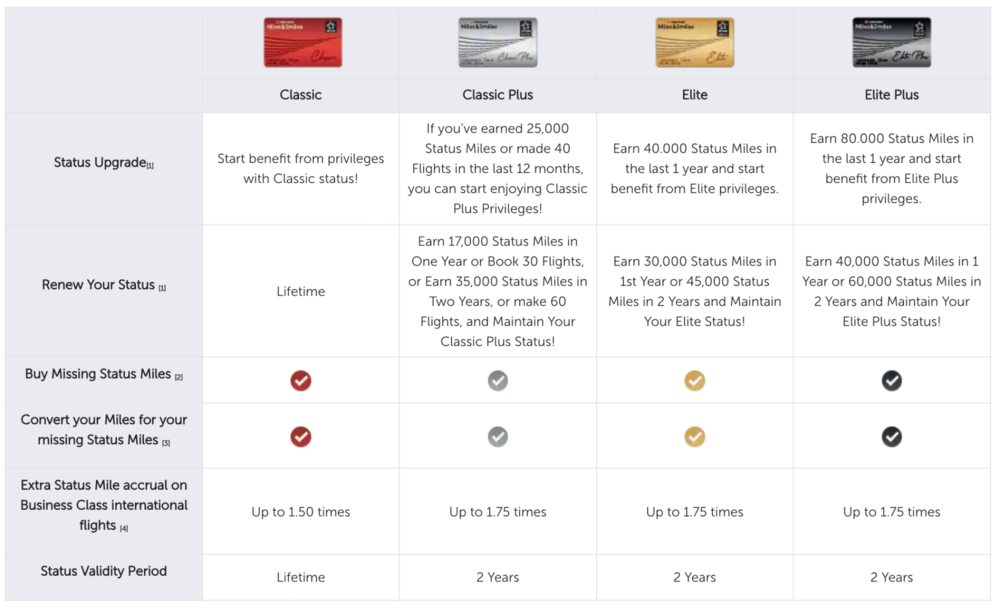Click the black Elite Plus card image
Image resolution: width=1000 pixels, height=609 pixels.
point(891,43)
